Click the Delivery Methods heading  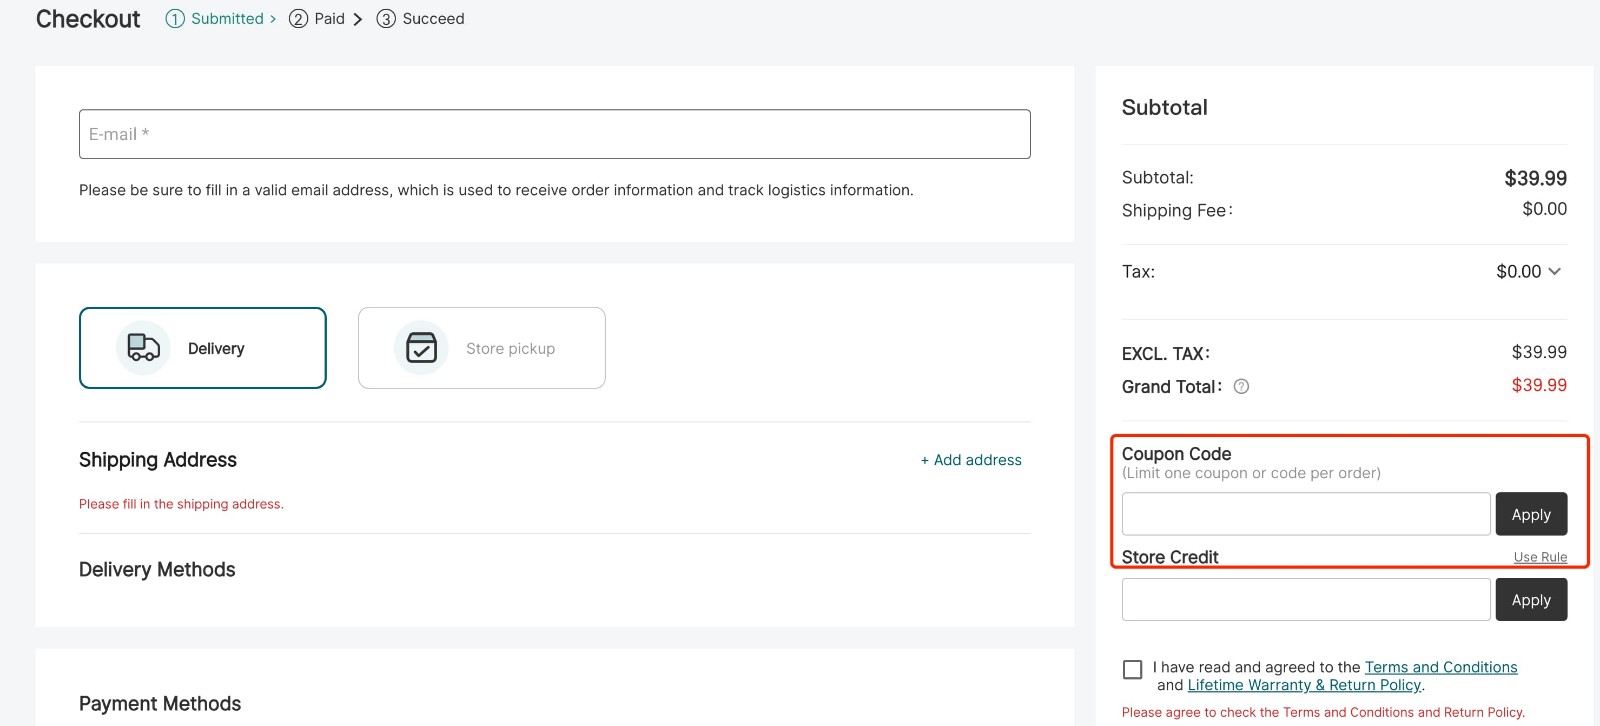coord(157,570)
